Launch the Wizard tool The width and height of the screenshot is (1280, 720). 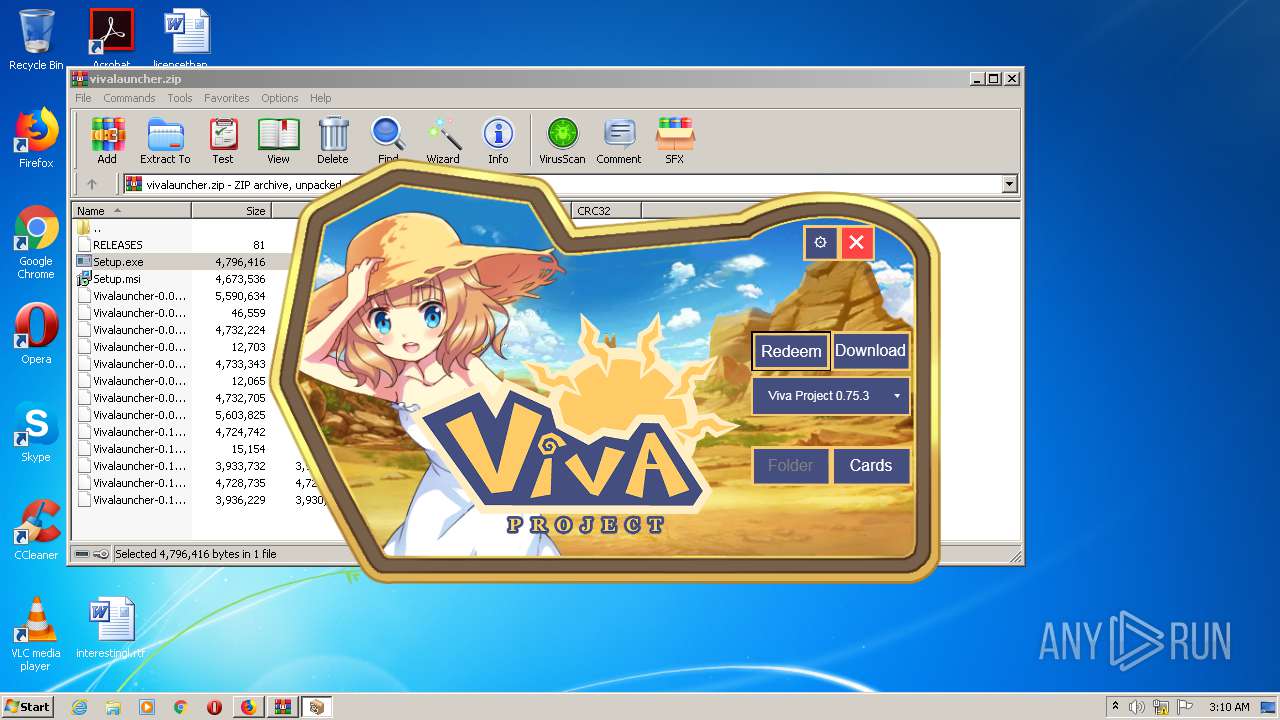click(443, 141)
